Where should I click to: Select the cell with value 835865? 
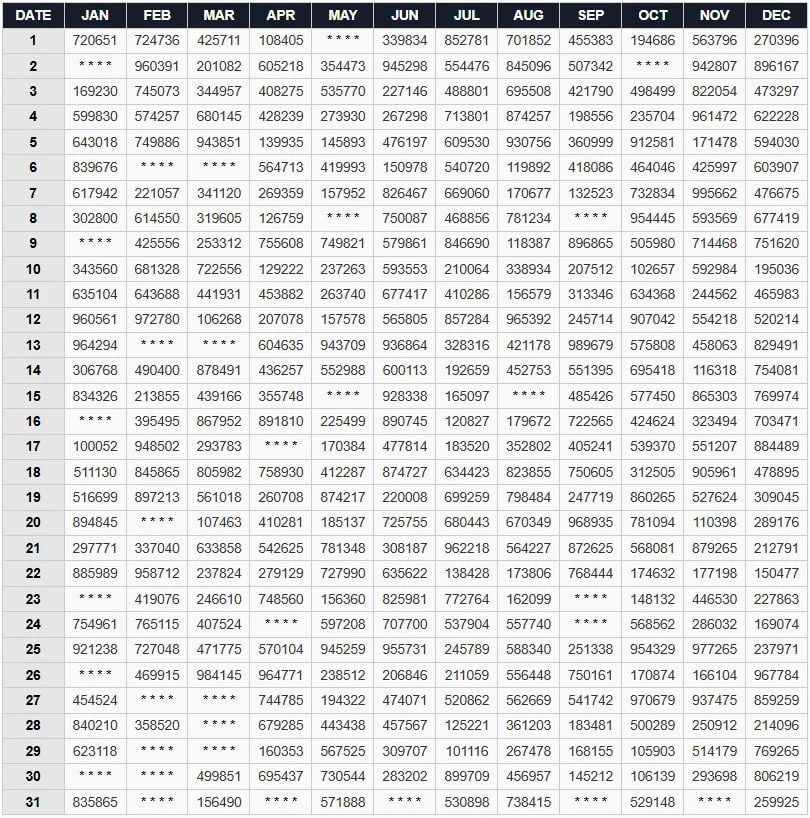[x=95, y=802]
